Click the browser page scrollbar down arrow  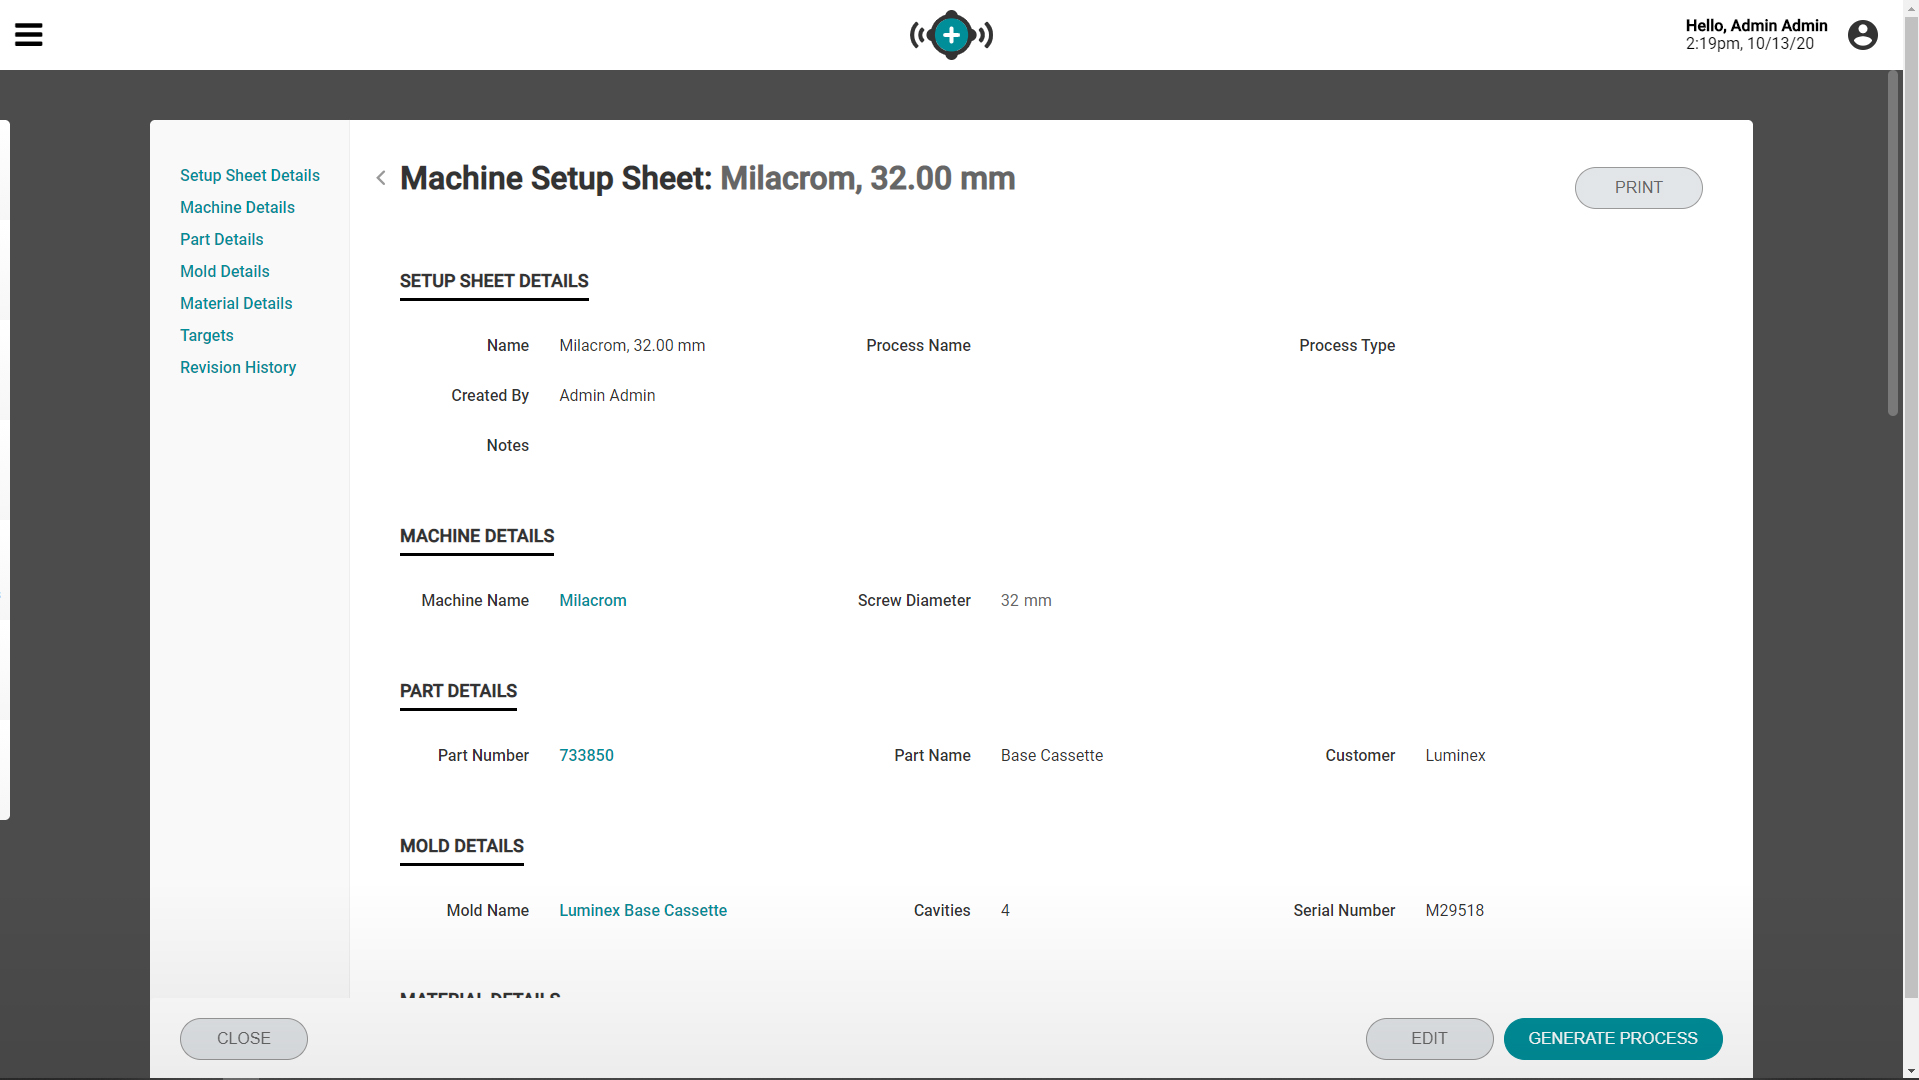[1911, 1071]
